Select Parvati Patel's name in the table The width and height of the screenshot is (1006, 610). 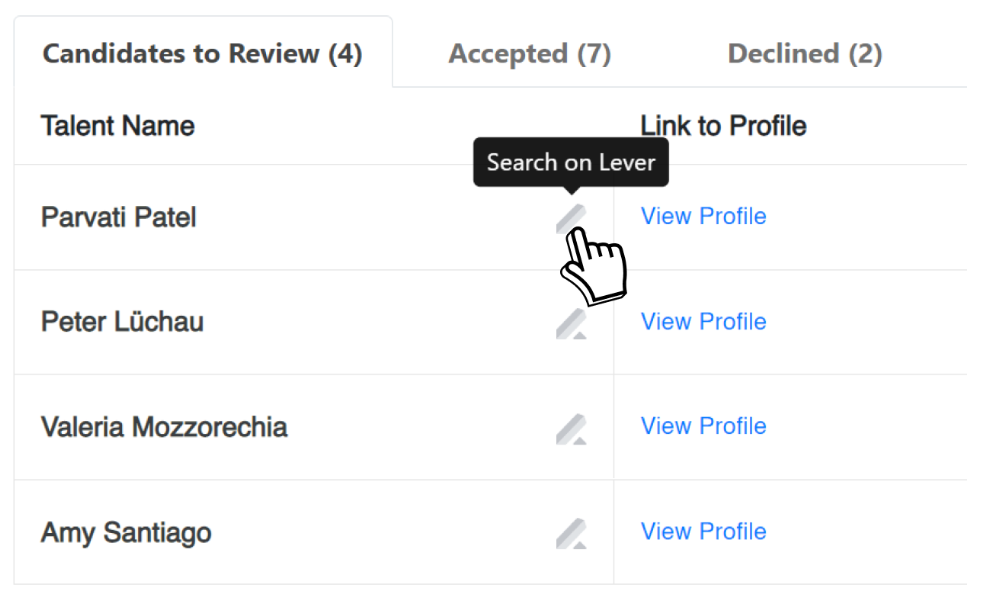pyautogui.click(x=118, y=217)
